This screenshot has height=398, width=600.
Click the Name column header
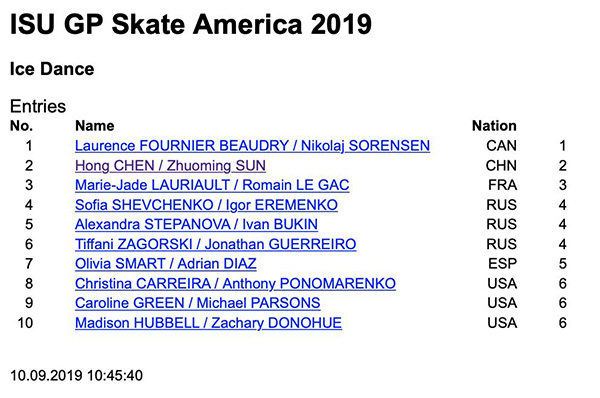coord(95,126)
